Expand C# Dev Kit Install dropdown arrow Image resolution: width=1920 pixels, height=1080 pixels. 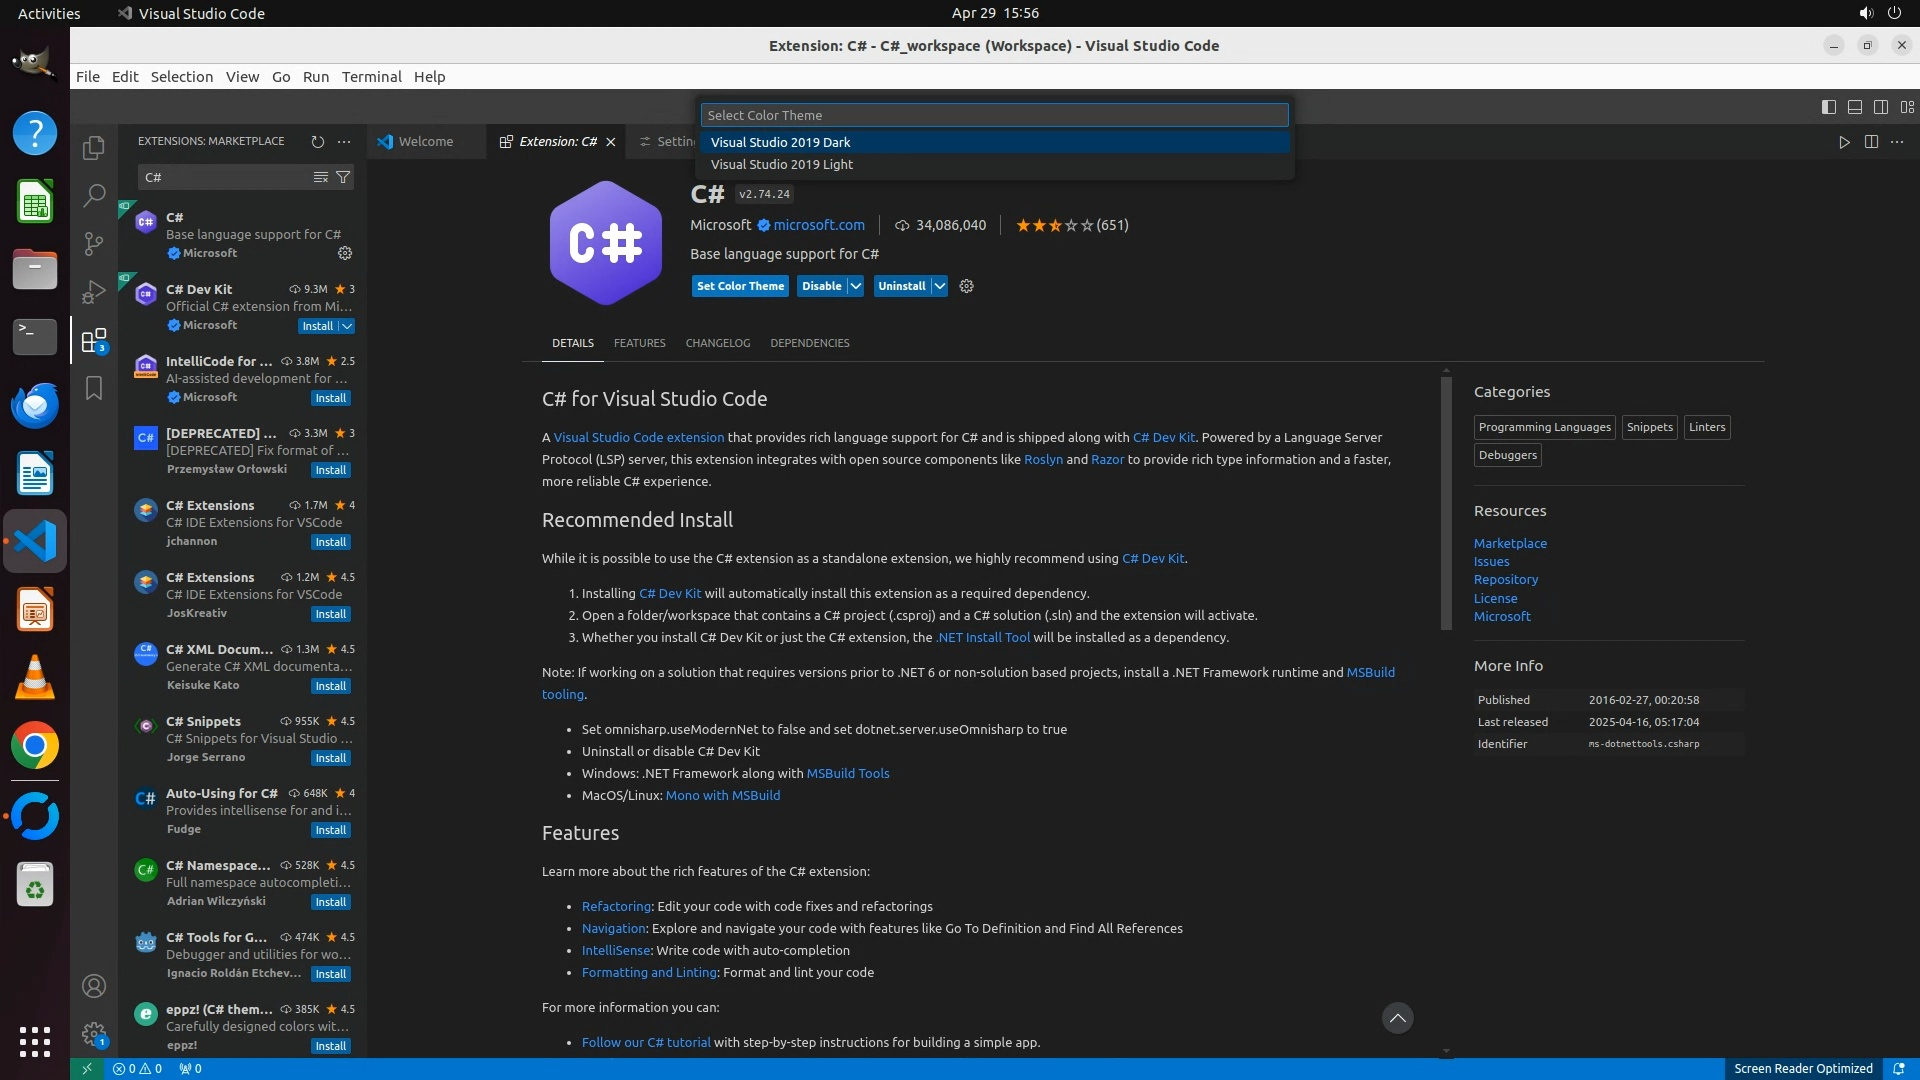(347, 326)
